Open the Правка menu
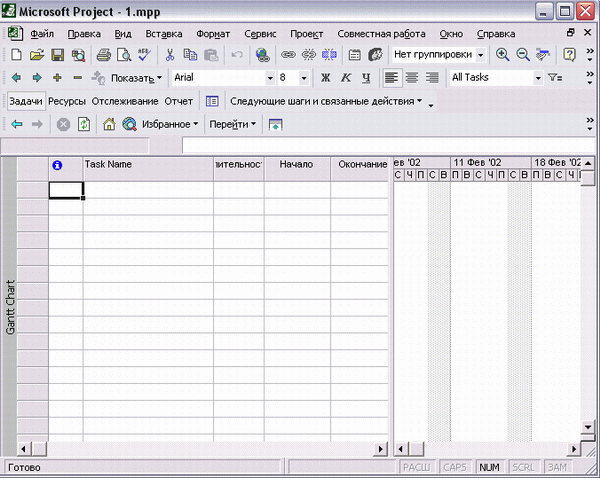 click(84, 34)
